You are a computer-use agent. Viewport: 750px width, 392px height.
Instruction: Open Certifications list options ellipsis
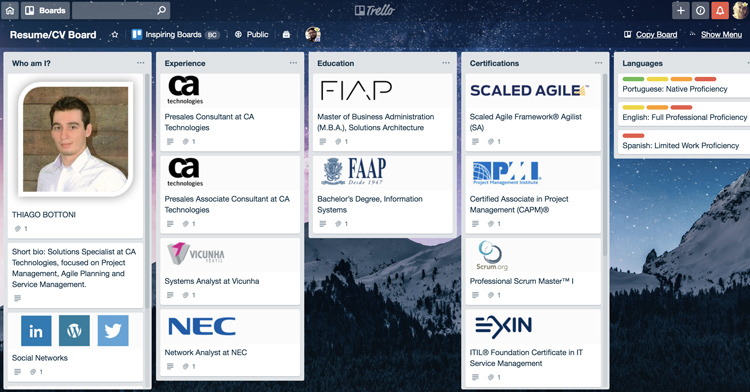[x=598, y=63]
